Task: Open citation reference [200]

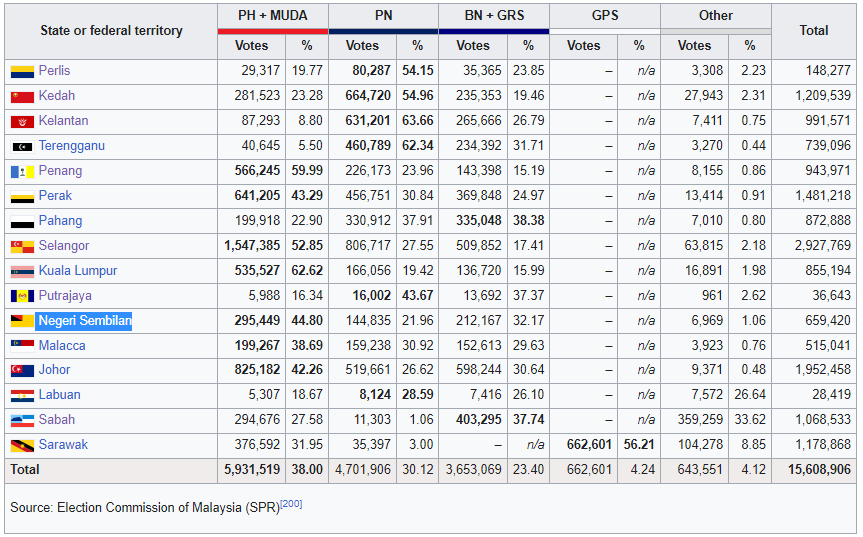Action: 291,503
